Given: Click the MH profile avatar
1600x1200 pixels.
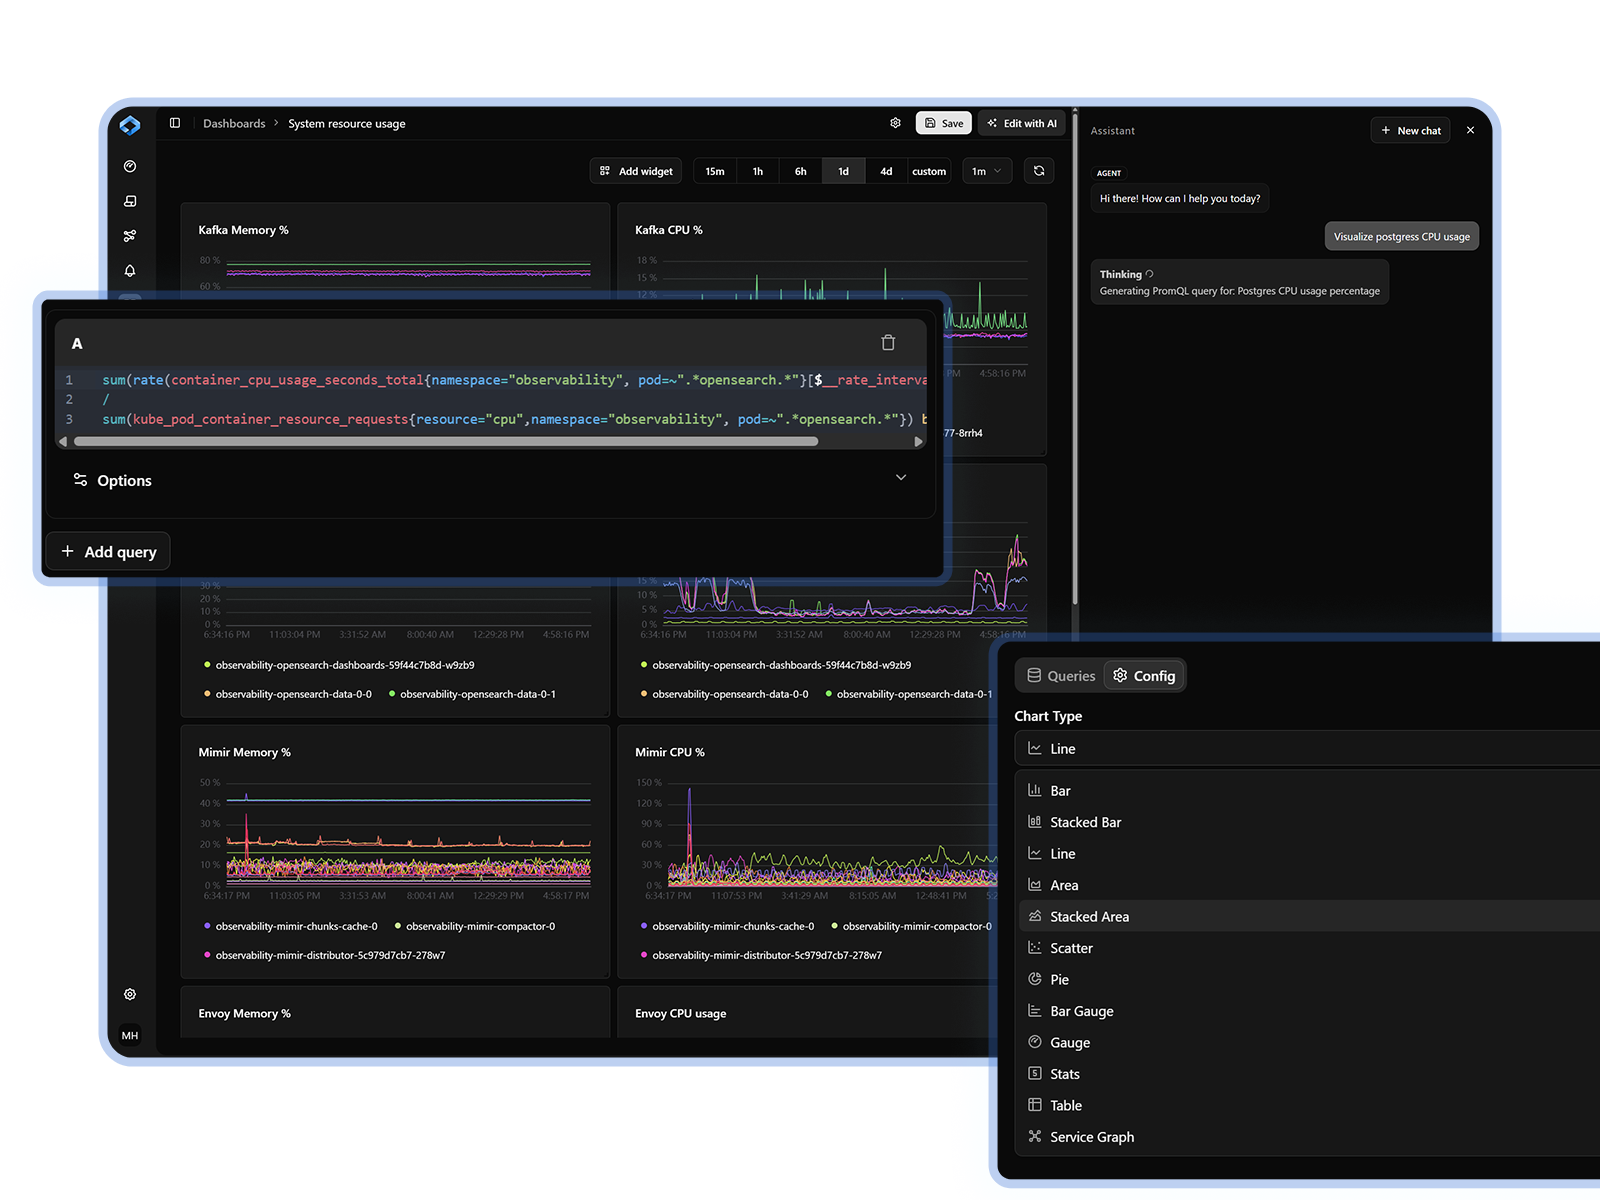Looking at the screenshot, I should (x=130, y=1035).
